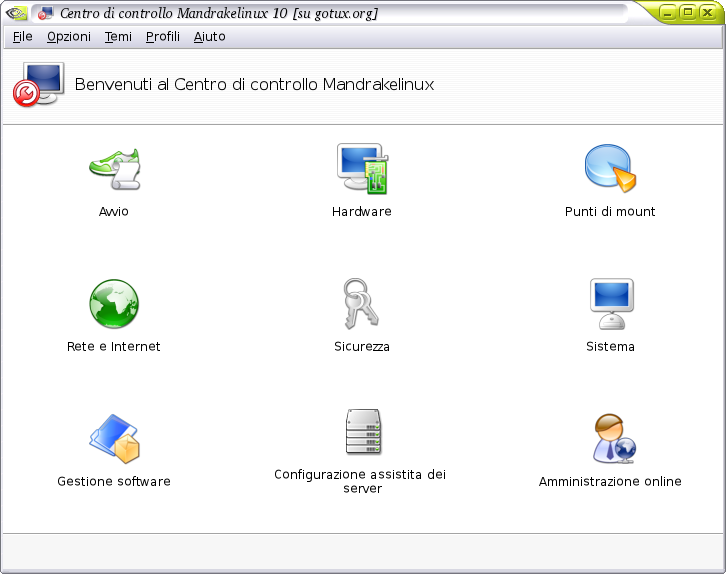Viewport: 726px width, 574px height.
Task: Open the Opzioni menu
Action: (x=69, y=37)
